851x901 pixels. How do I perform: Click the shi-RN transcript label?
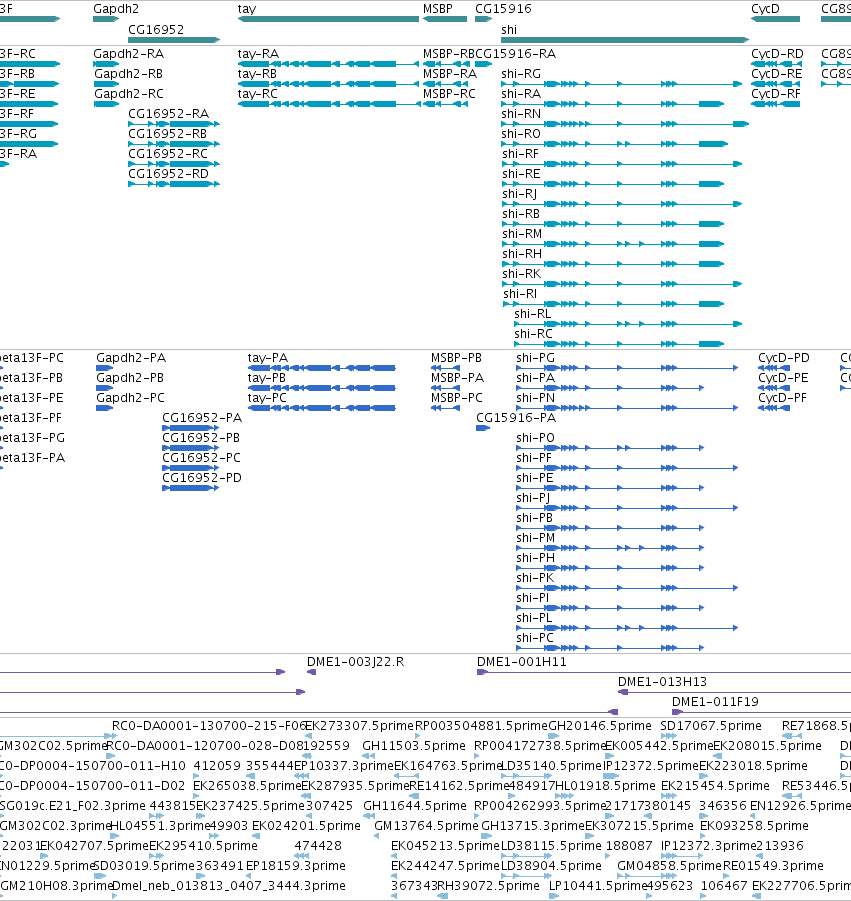pyautogui.click(x=521, y=113)
